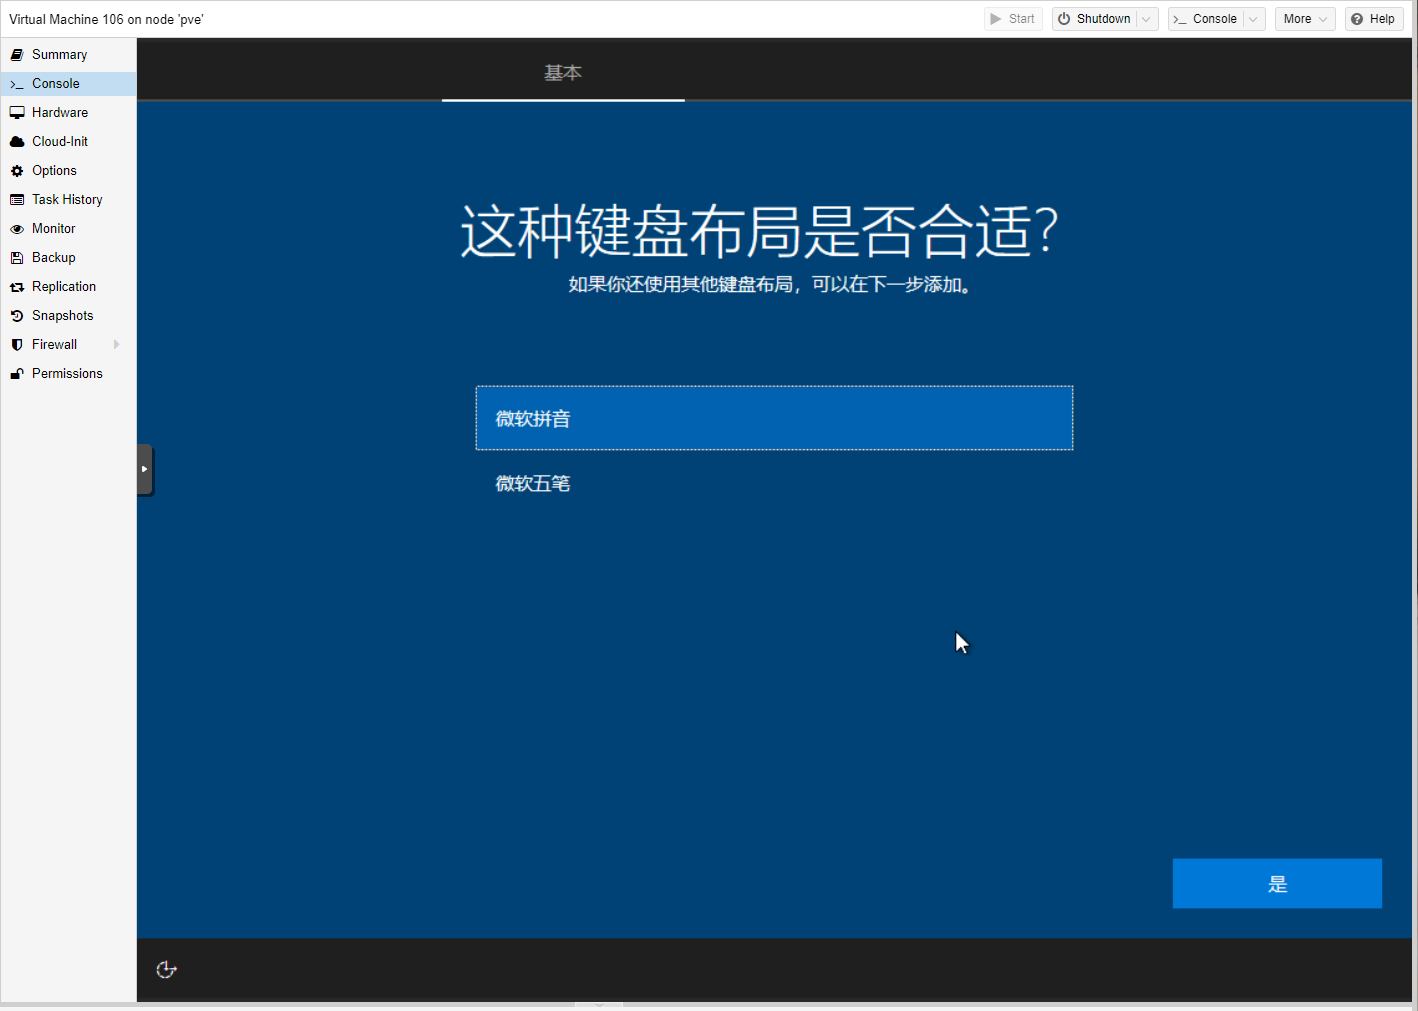
Task: Open the Console dropdown arrow in toolbar
Action: (1254, 19)
